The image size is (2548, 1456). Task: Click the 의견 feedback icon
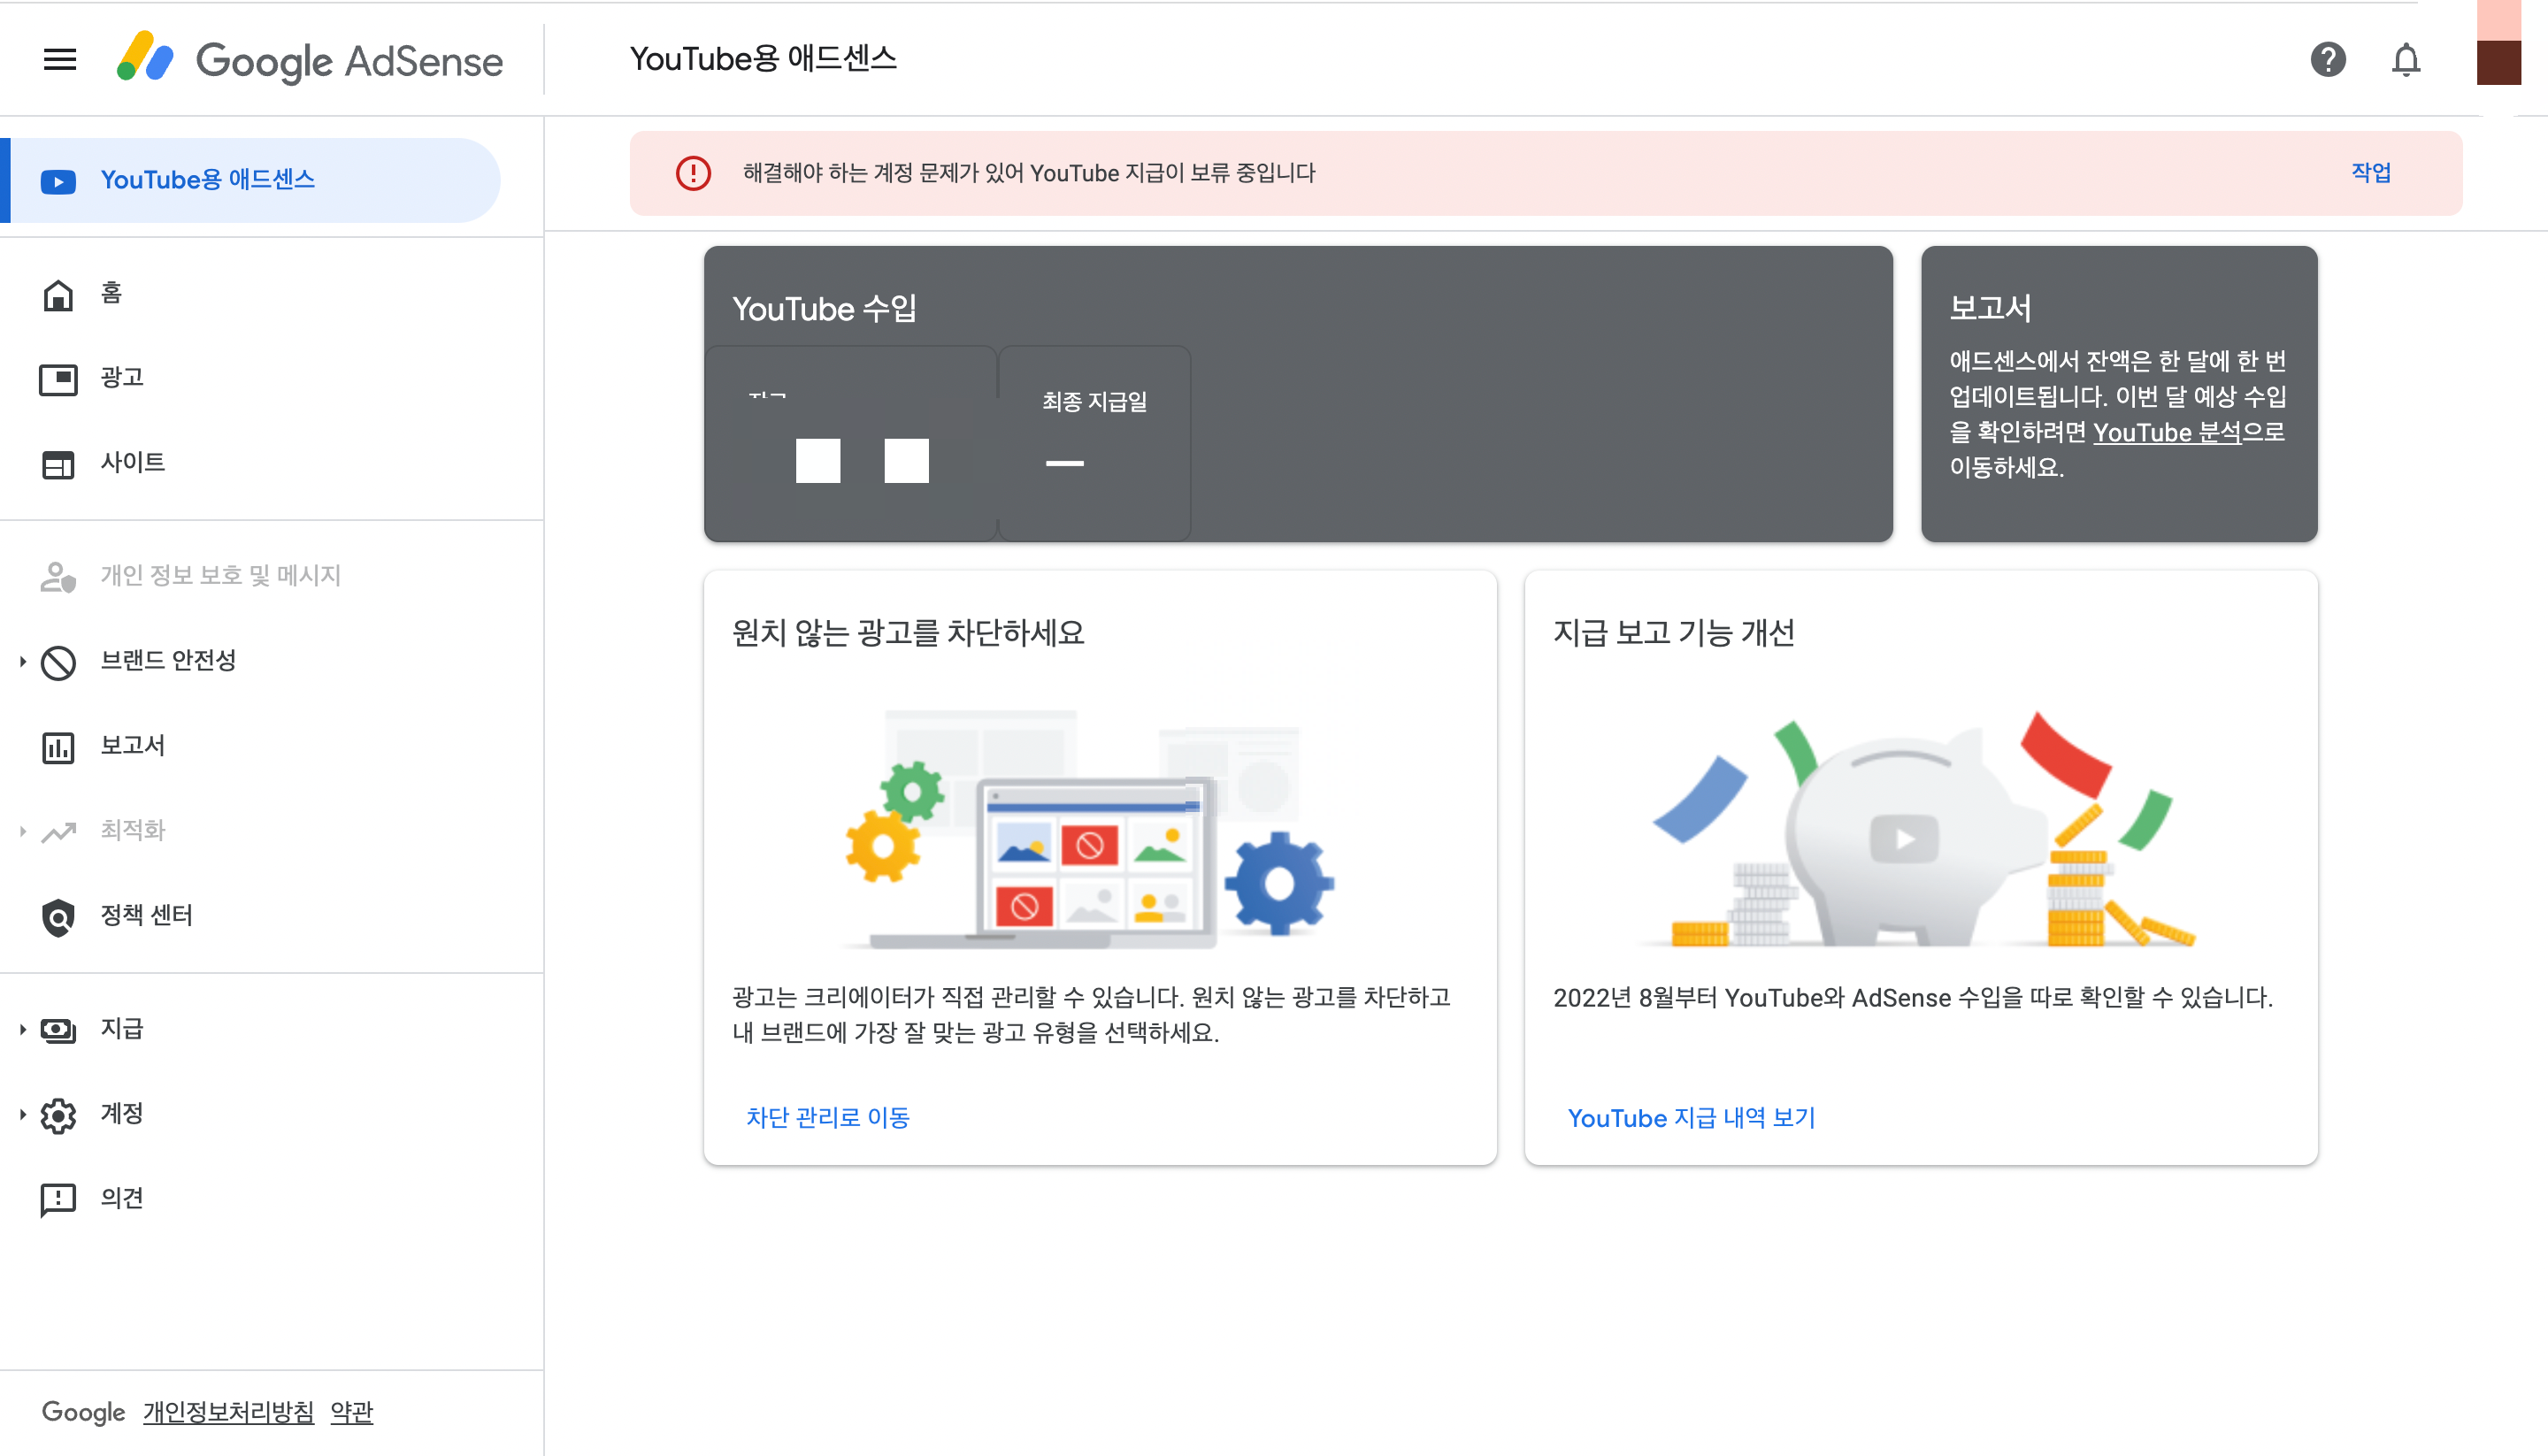(x=58, y=1199)
